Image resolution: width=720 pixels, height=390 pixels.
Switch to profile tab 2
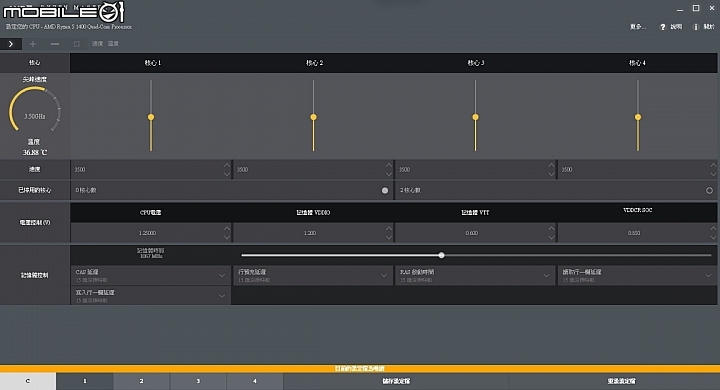[141, 381]
